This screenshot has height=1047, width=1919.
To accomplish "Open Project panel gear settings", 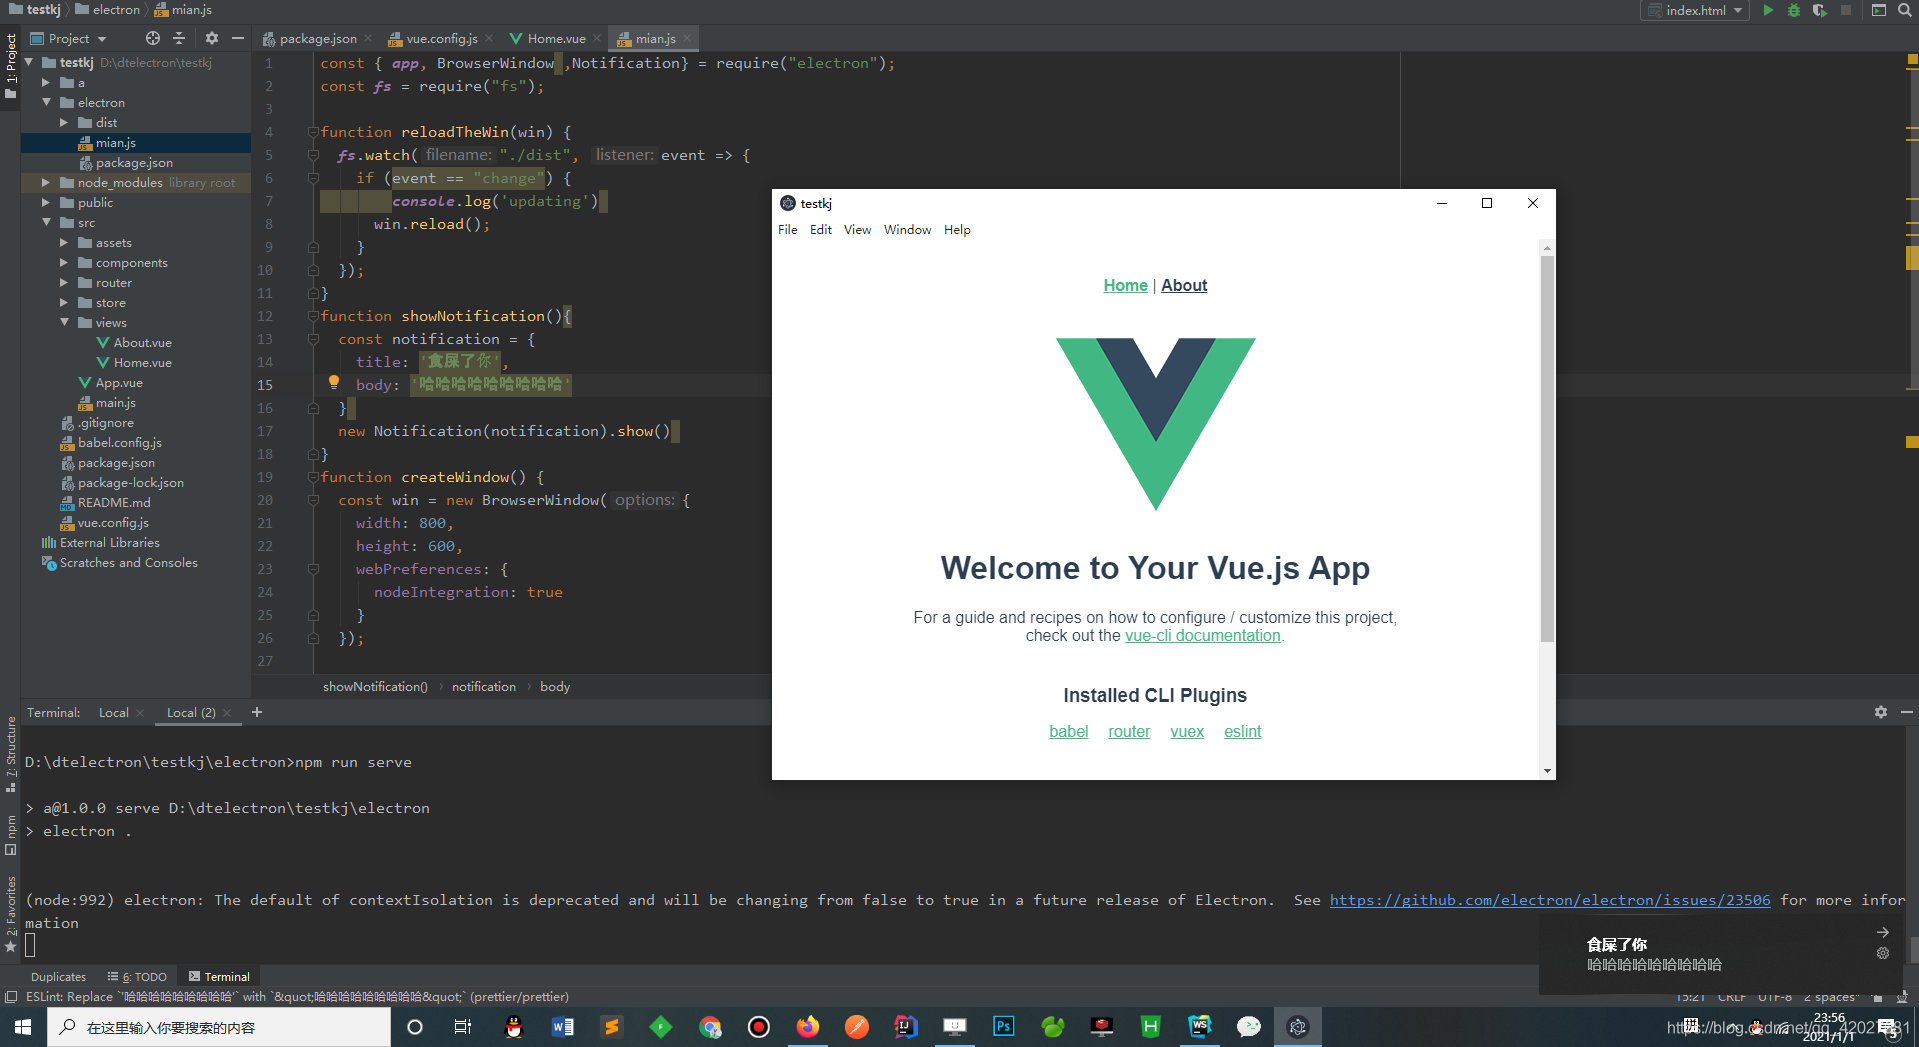I will 212,38.
